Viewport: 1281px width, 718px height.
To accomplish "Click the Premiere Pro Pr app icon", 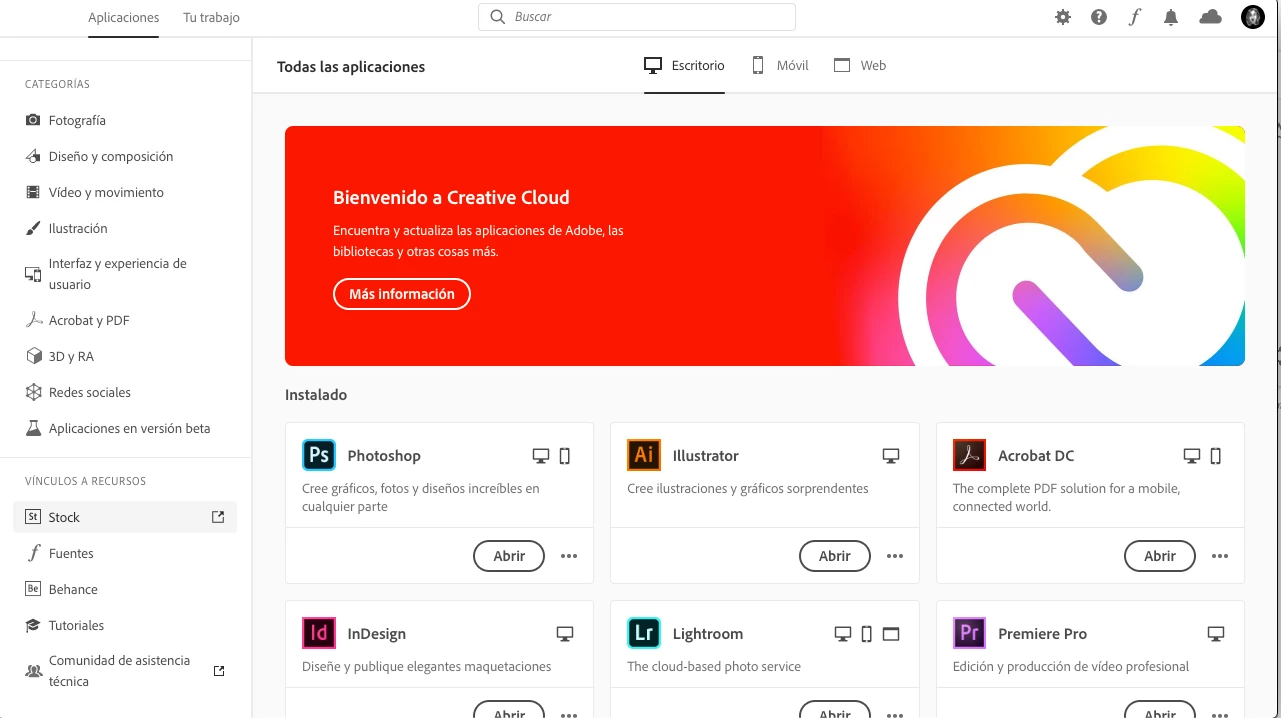I will pyautogui.click(x=969, y=633).
